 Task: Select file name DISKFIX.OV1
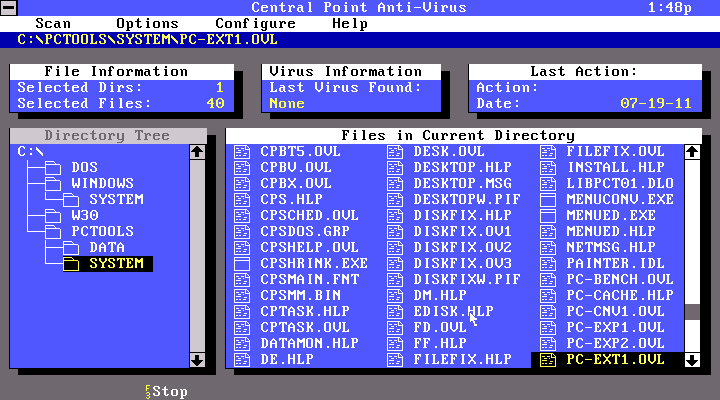click(462, 232)
